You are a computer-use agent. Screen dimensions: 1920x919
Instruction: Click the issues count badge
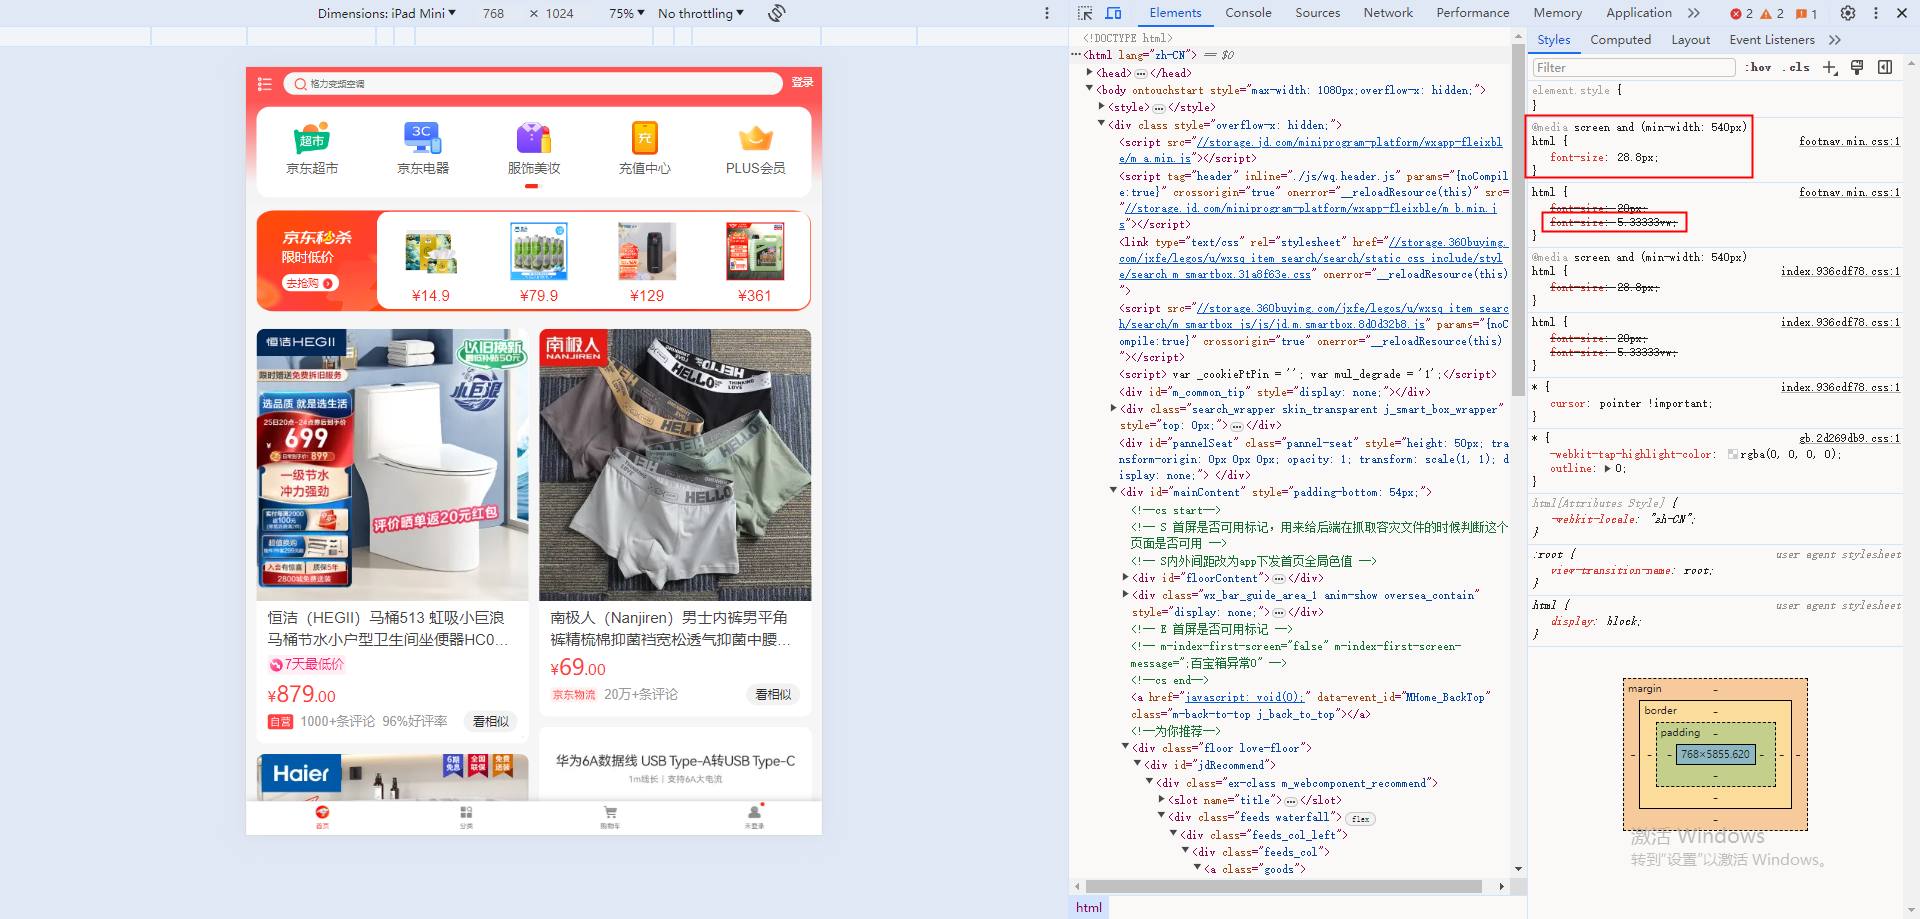[1807, 13]
